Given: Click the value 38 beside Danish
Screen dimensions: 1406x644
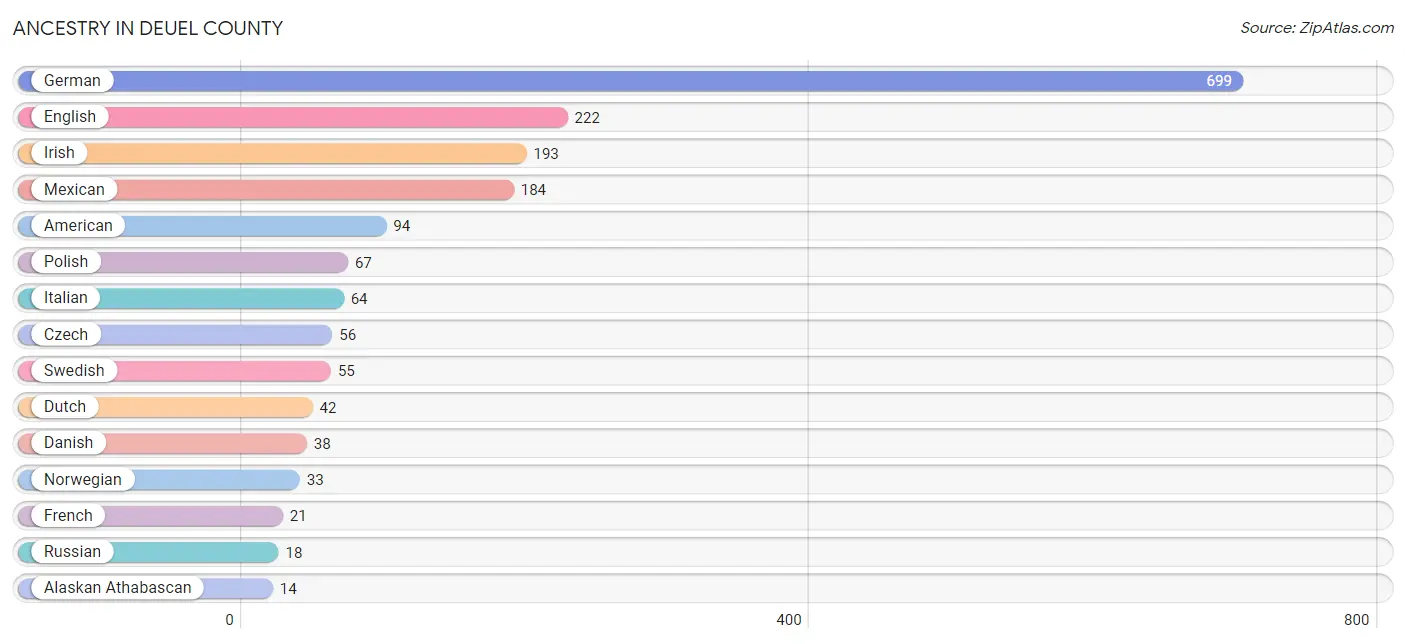Looking at the screenshot, I should [322, 443].
